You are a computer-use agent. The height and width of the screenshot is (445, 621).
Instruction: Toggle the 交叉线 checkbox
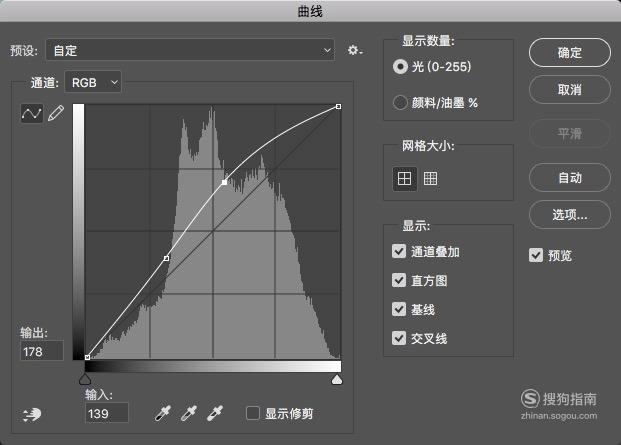tap(399, 338)
